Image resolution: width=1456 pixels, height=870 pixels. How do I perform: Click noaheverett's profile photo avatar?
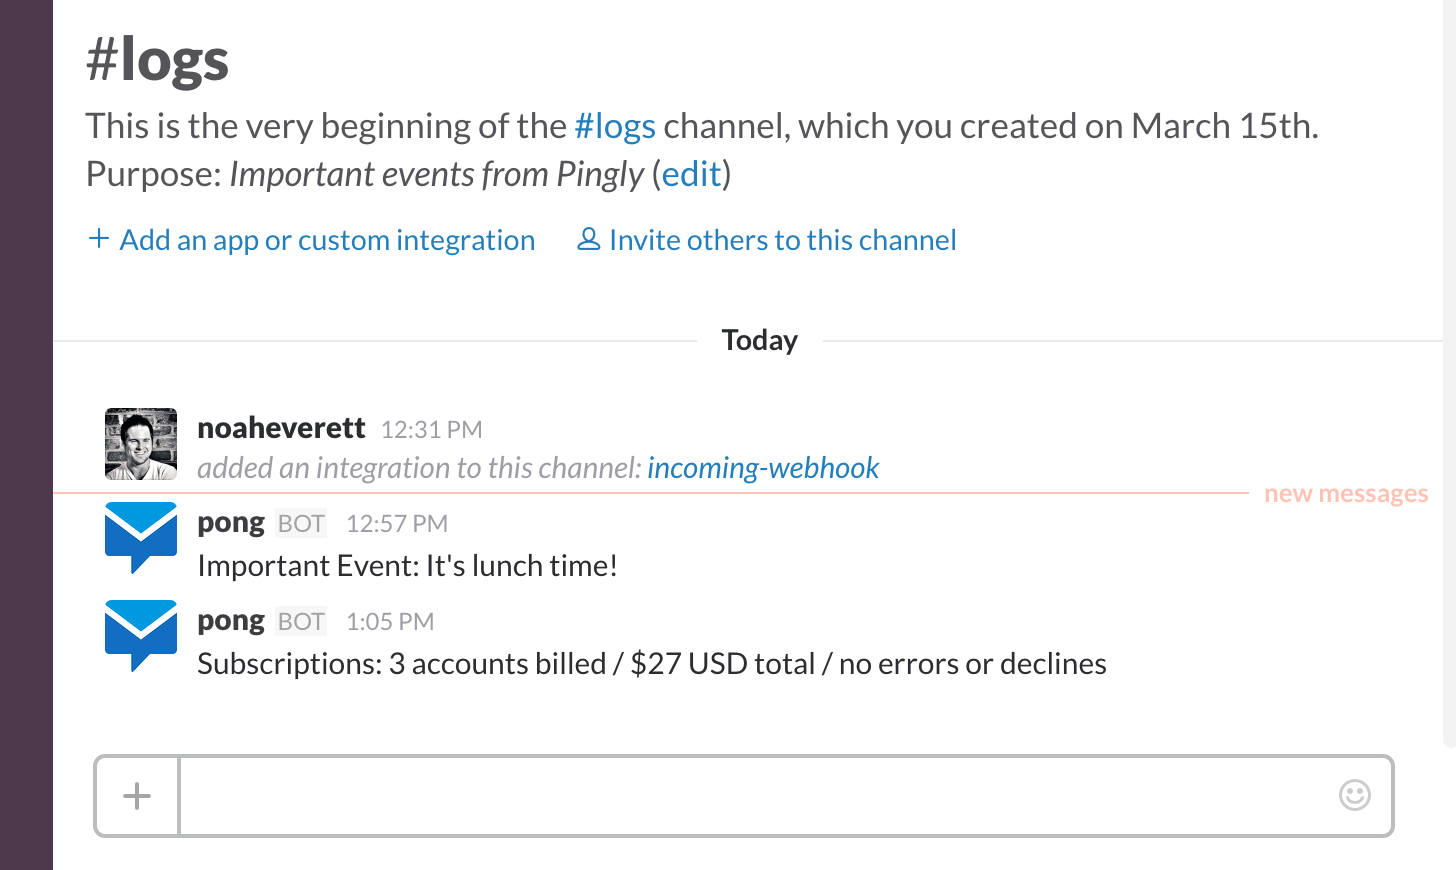pos(141,444)
